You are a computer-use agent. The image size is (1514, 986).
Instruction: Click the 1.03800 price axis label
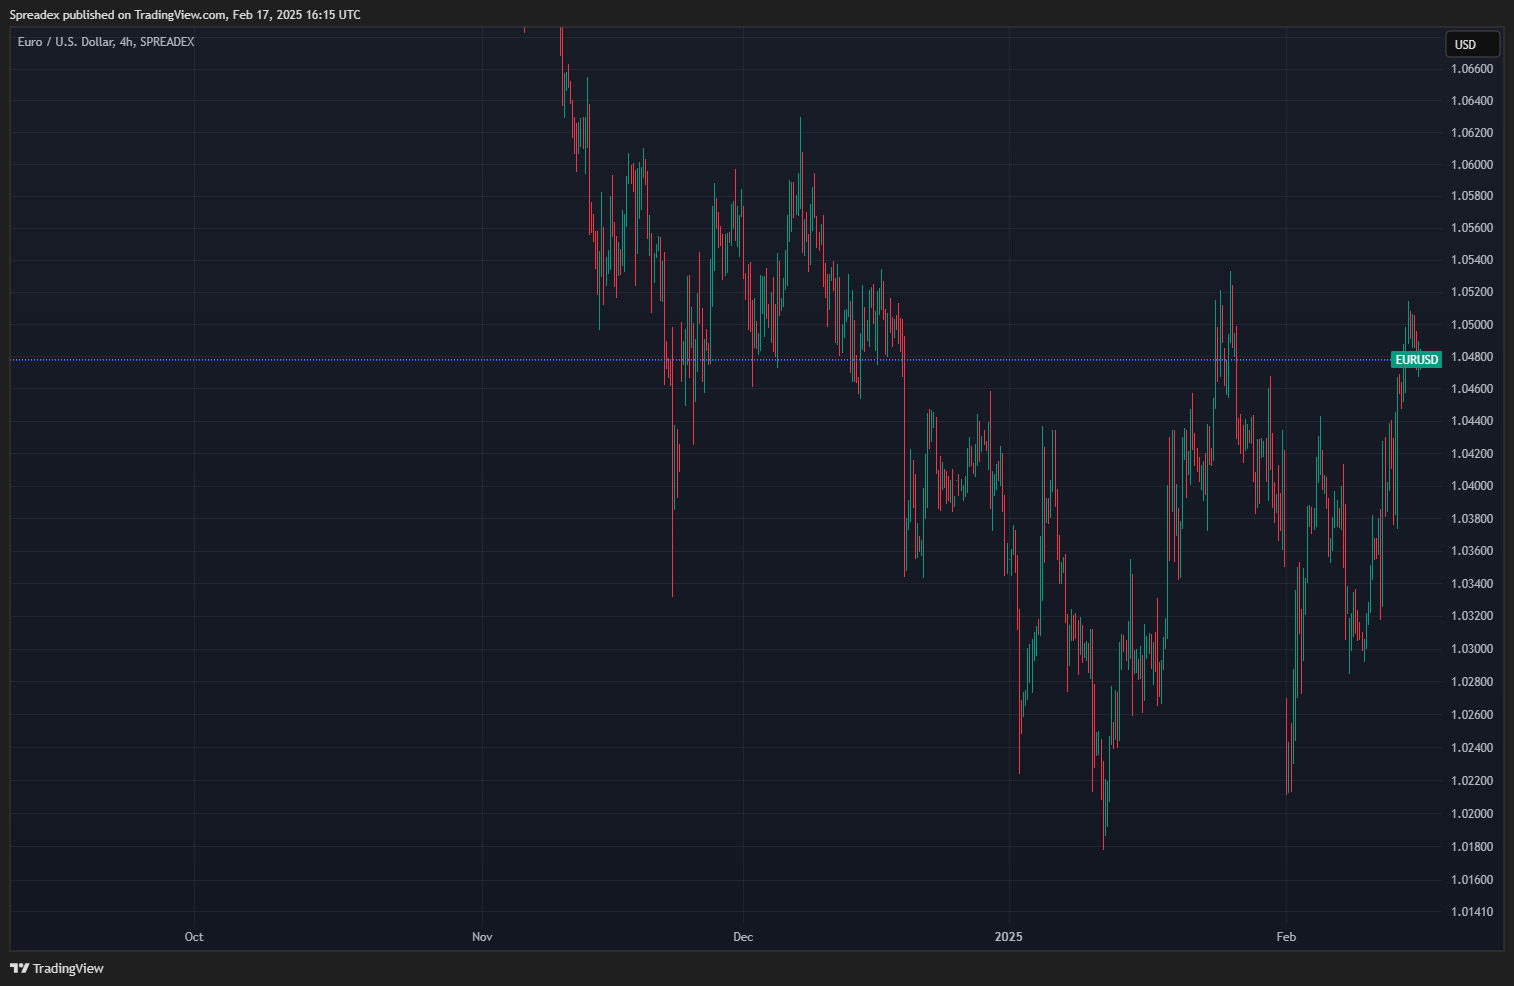(x=1472, y=519)
